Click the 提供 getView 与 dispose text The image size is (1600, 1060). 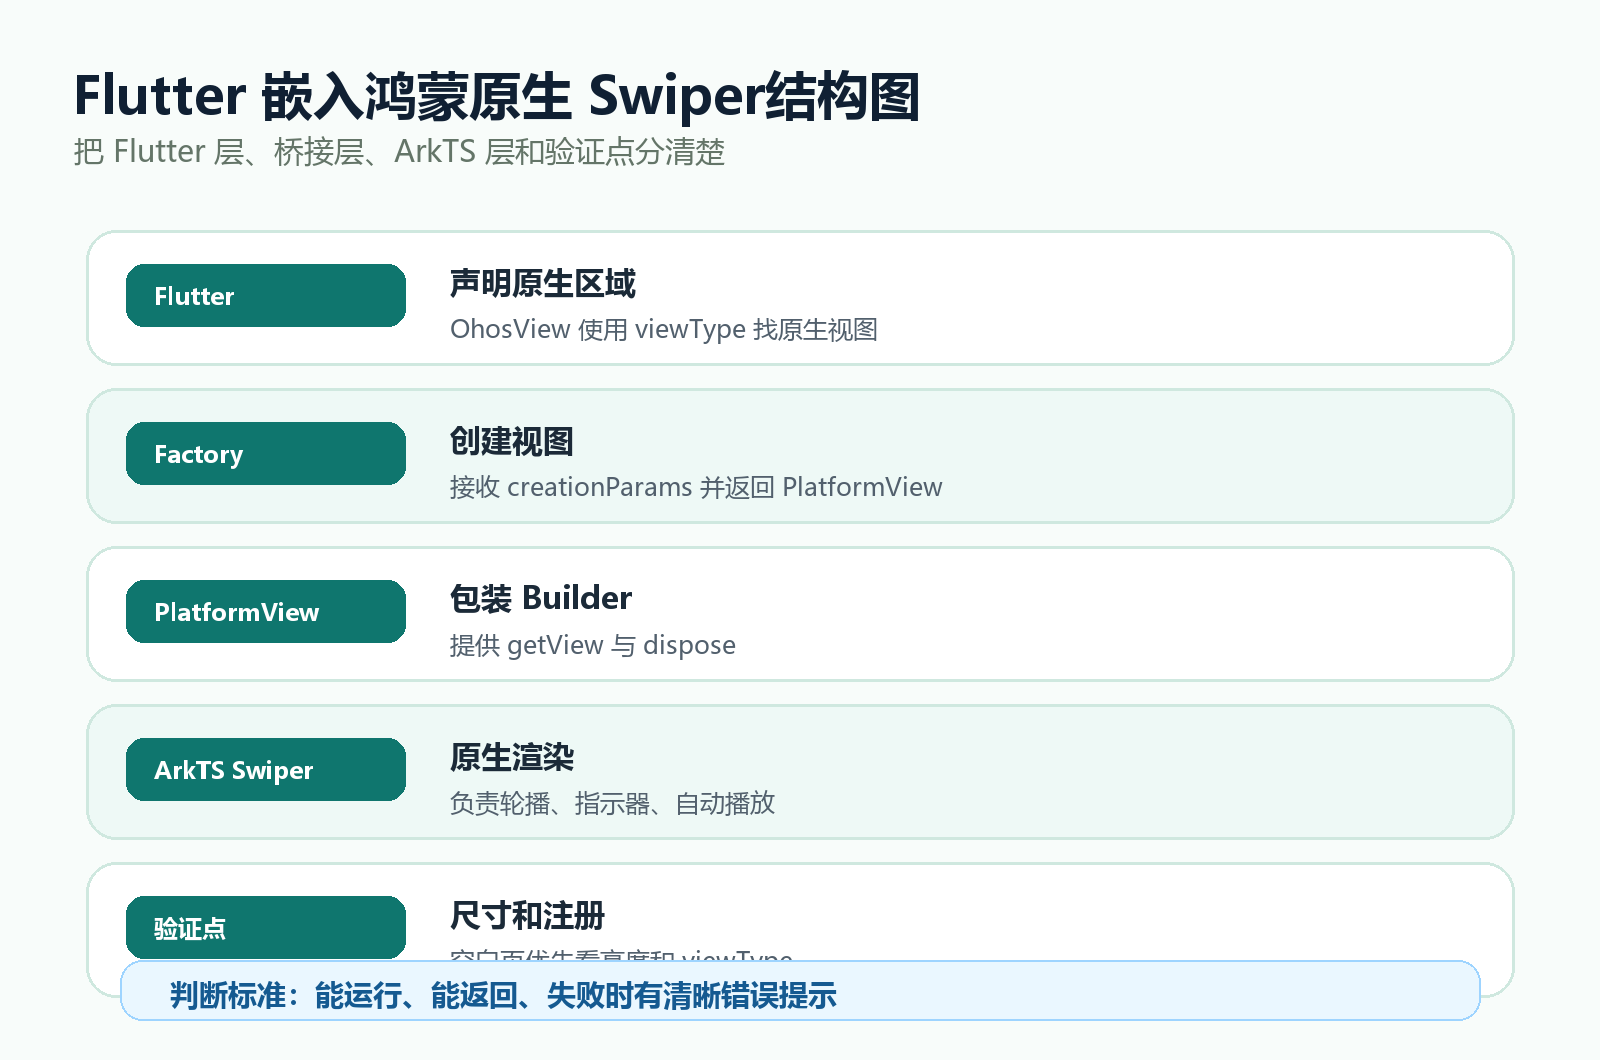point(593,646)
